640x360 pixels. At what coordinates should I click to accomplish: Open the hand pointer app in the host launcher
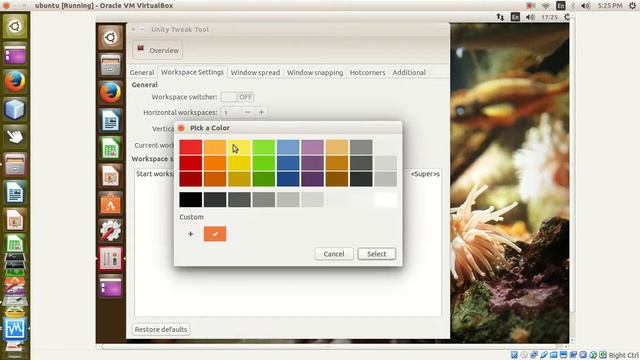(x=15, y=136)
